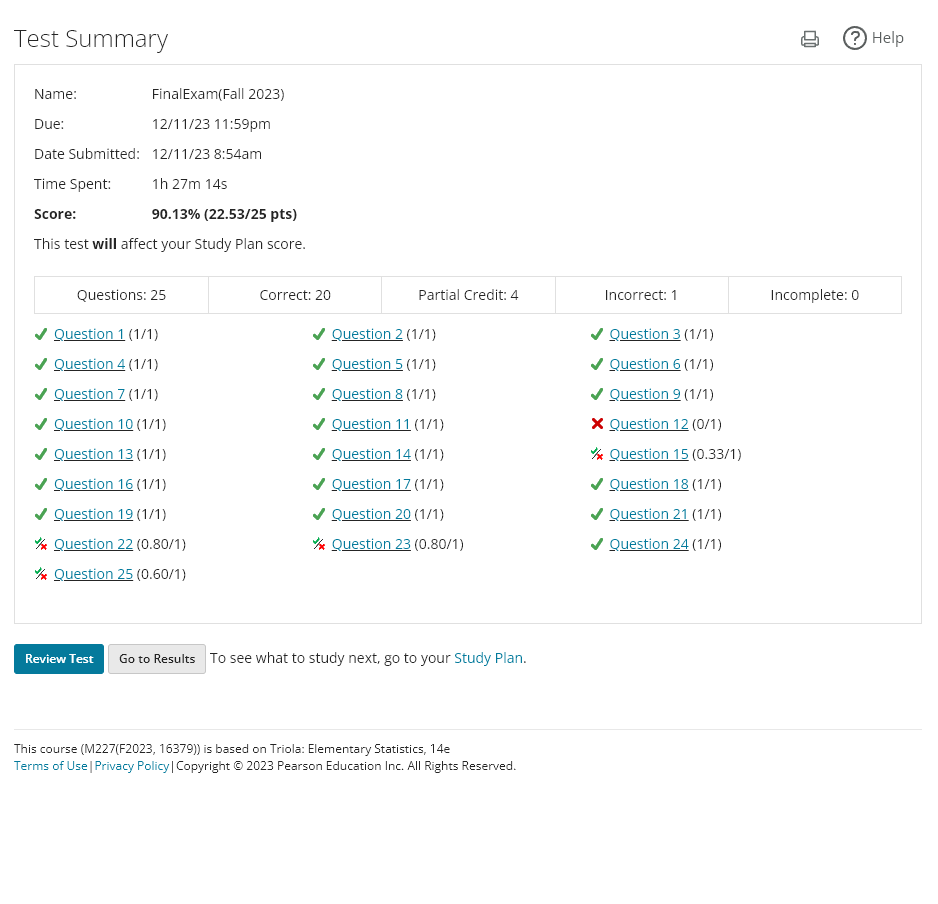The height and width of the screenshot is (904, 938).
Task: Click the partial credit icon beside Question 25
Action: click(x=41, y=574)
